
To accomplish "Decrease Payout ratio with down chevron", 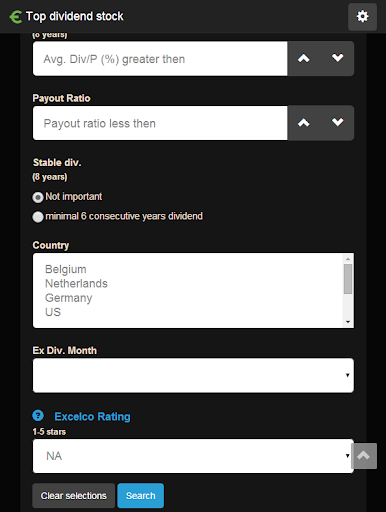I will point(337,123).
